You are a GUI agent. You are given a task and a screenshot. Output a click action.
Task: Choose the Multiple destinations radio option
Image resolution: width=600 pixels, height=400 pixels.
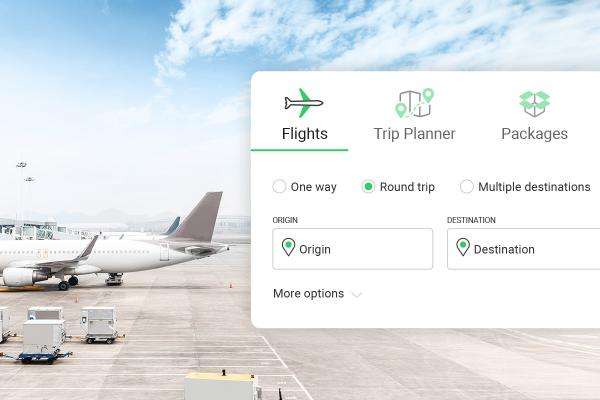(x=466, y=186)
